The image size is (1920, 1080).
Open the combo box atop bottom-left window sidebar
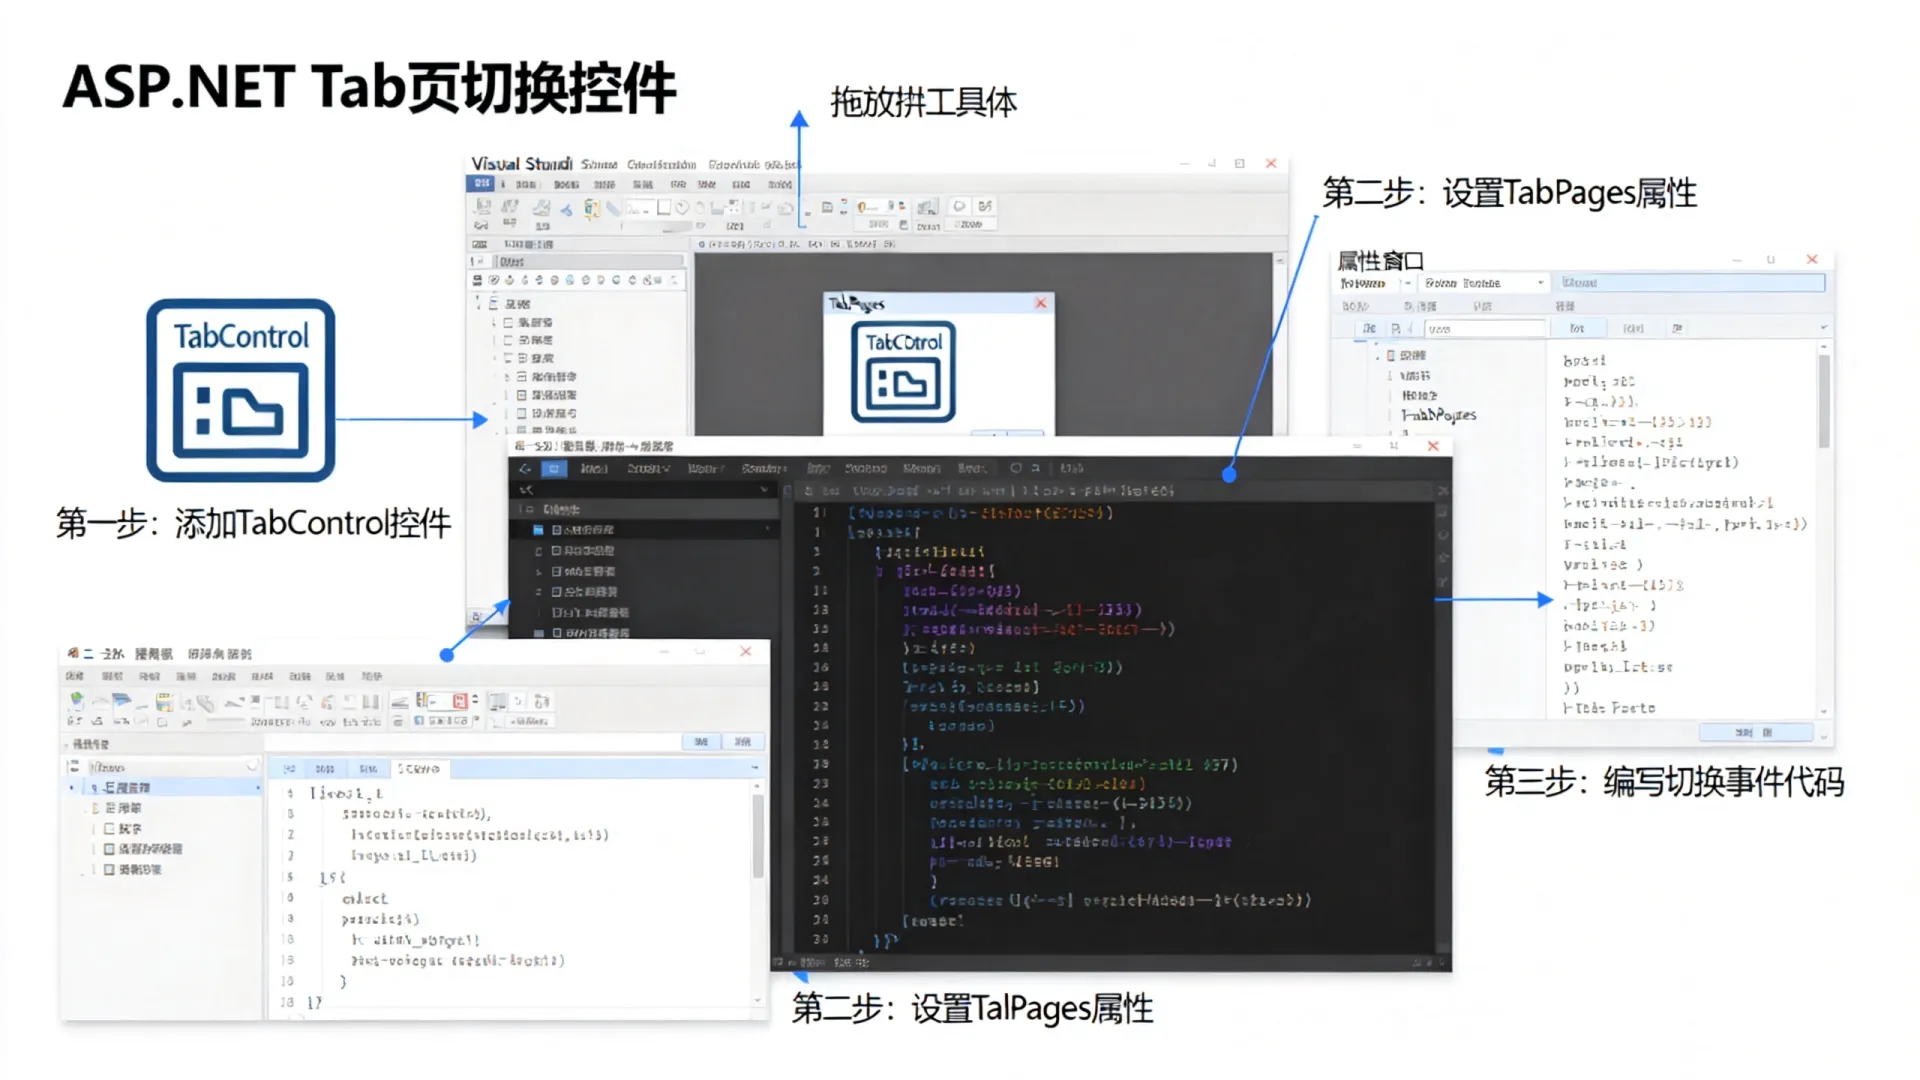[x=173, y=767]
